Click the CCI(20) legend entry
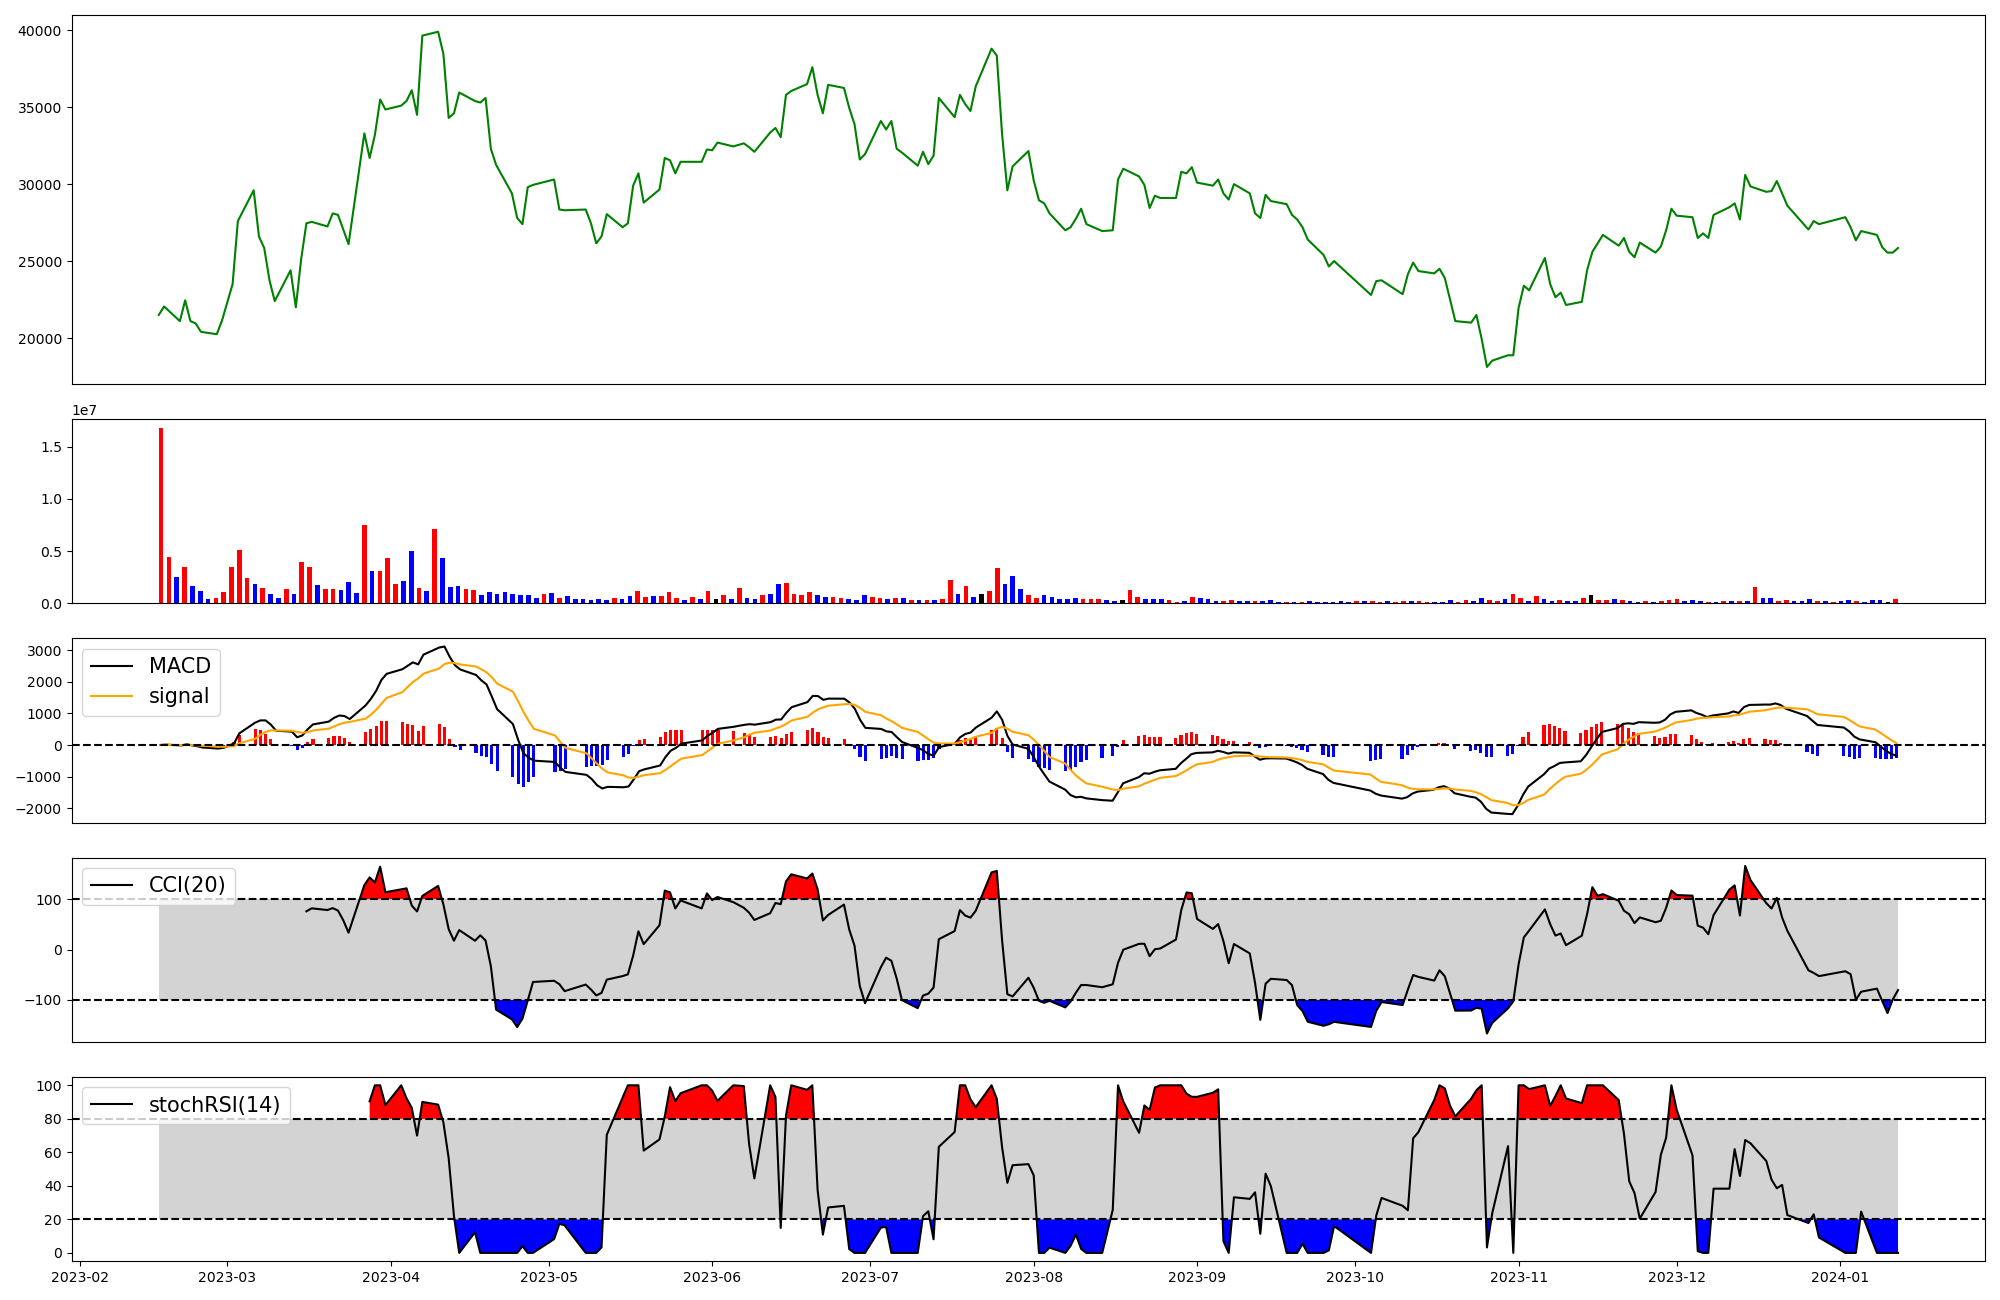The image size is (2000, 1300). pos(186,885)
